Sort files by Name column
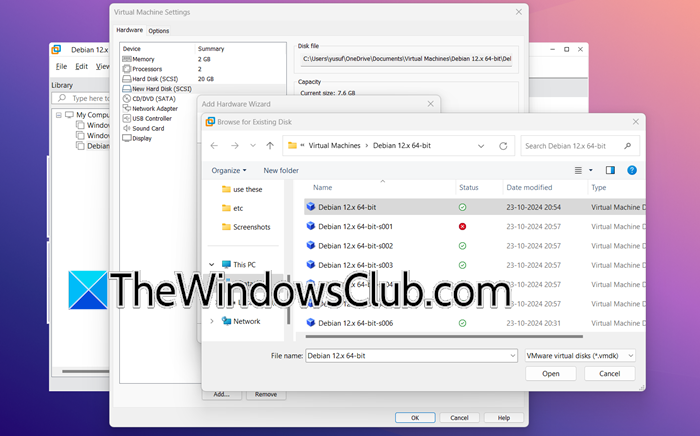Viewport: 700px width, 436px height. click(x=322, y=187)
